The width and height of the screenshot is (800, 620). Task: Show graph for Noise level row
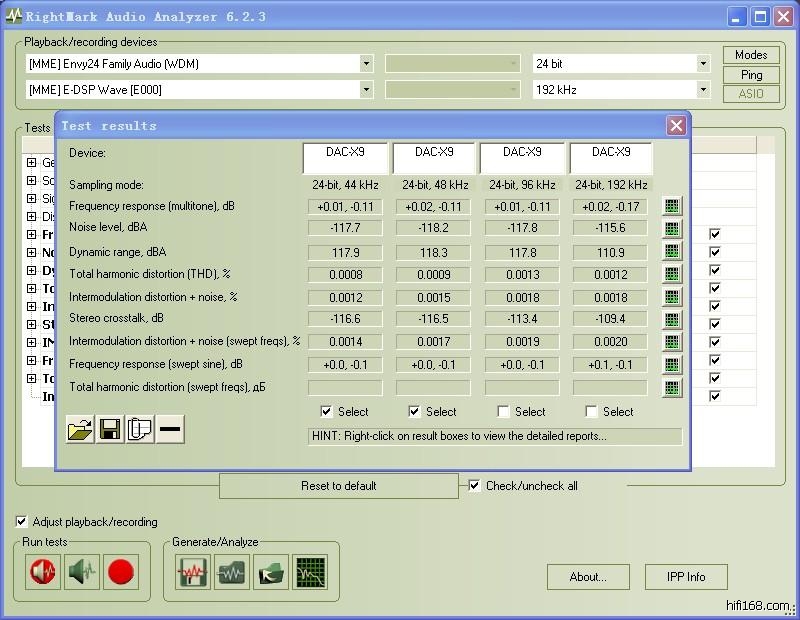(x=672, y=229)
